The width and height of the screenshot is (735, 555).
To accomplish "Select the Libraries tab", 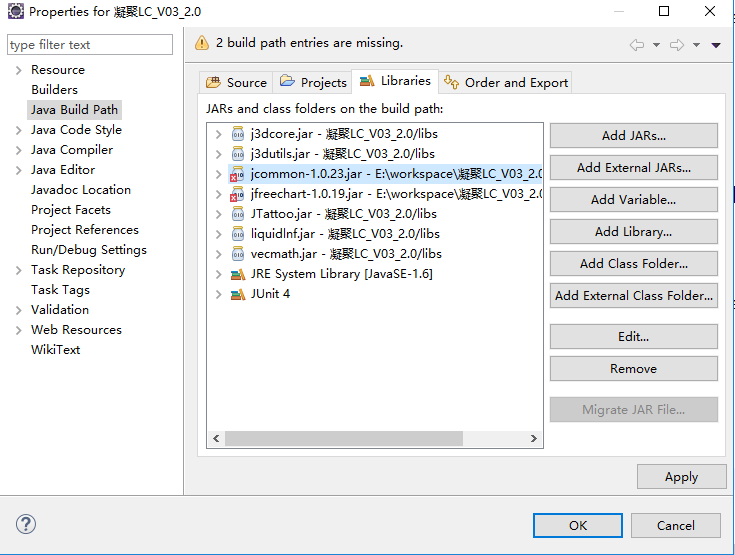I will point(395,81).
